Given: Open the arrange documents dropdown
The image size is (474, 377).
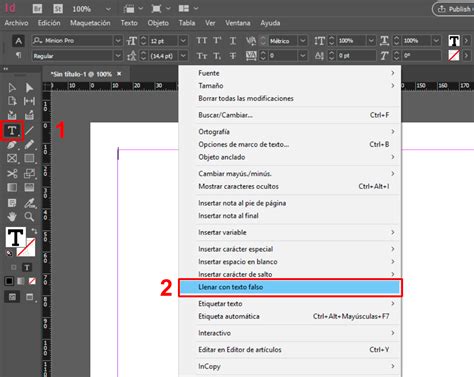Looking at the screenshot, I should click(x=196, y=8).
